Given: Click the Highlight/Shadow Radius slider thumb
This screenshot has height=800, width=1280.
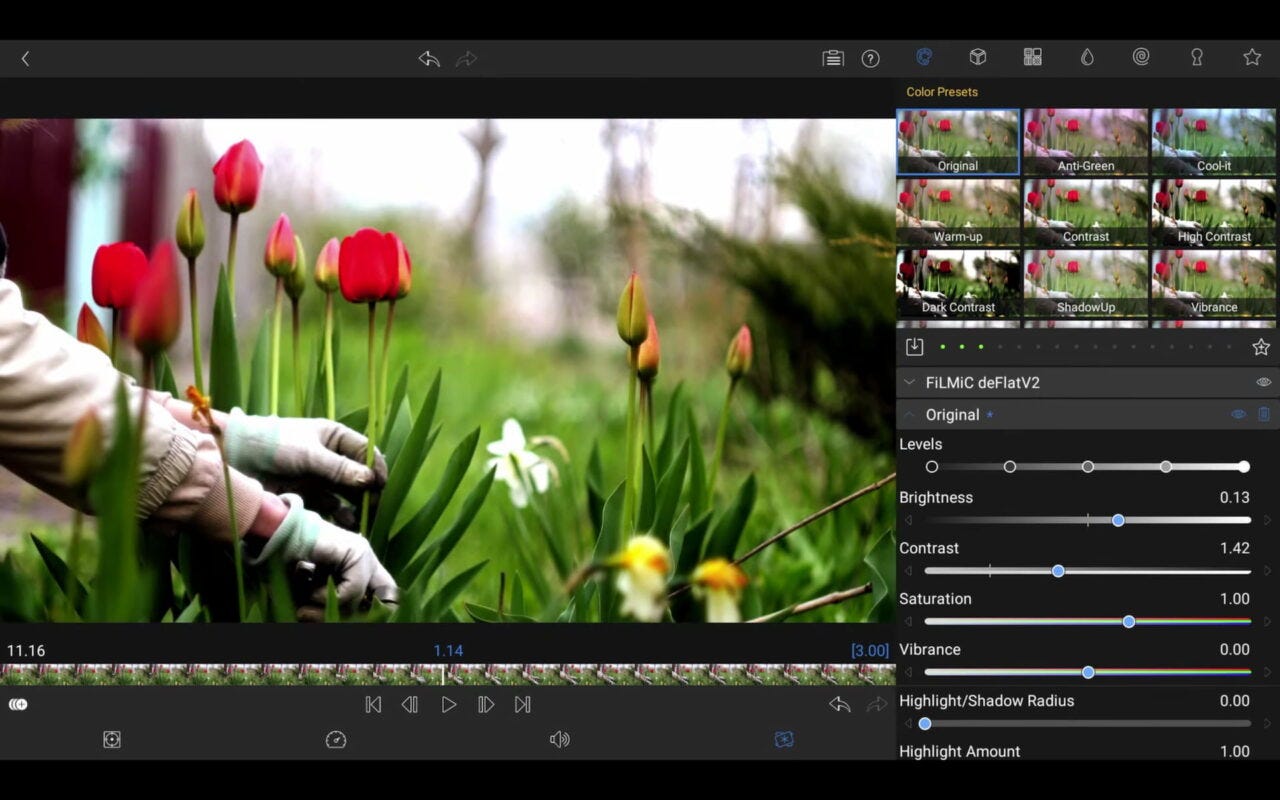Looking at the screenshot, I should [925, 723].
